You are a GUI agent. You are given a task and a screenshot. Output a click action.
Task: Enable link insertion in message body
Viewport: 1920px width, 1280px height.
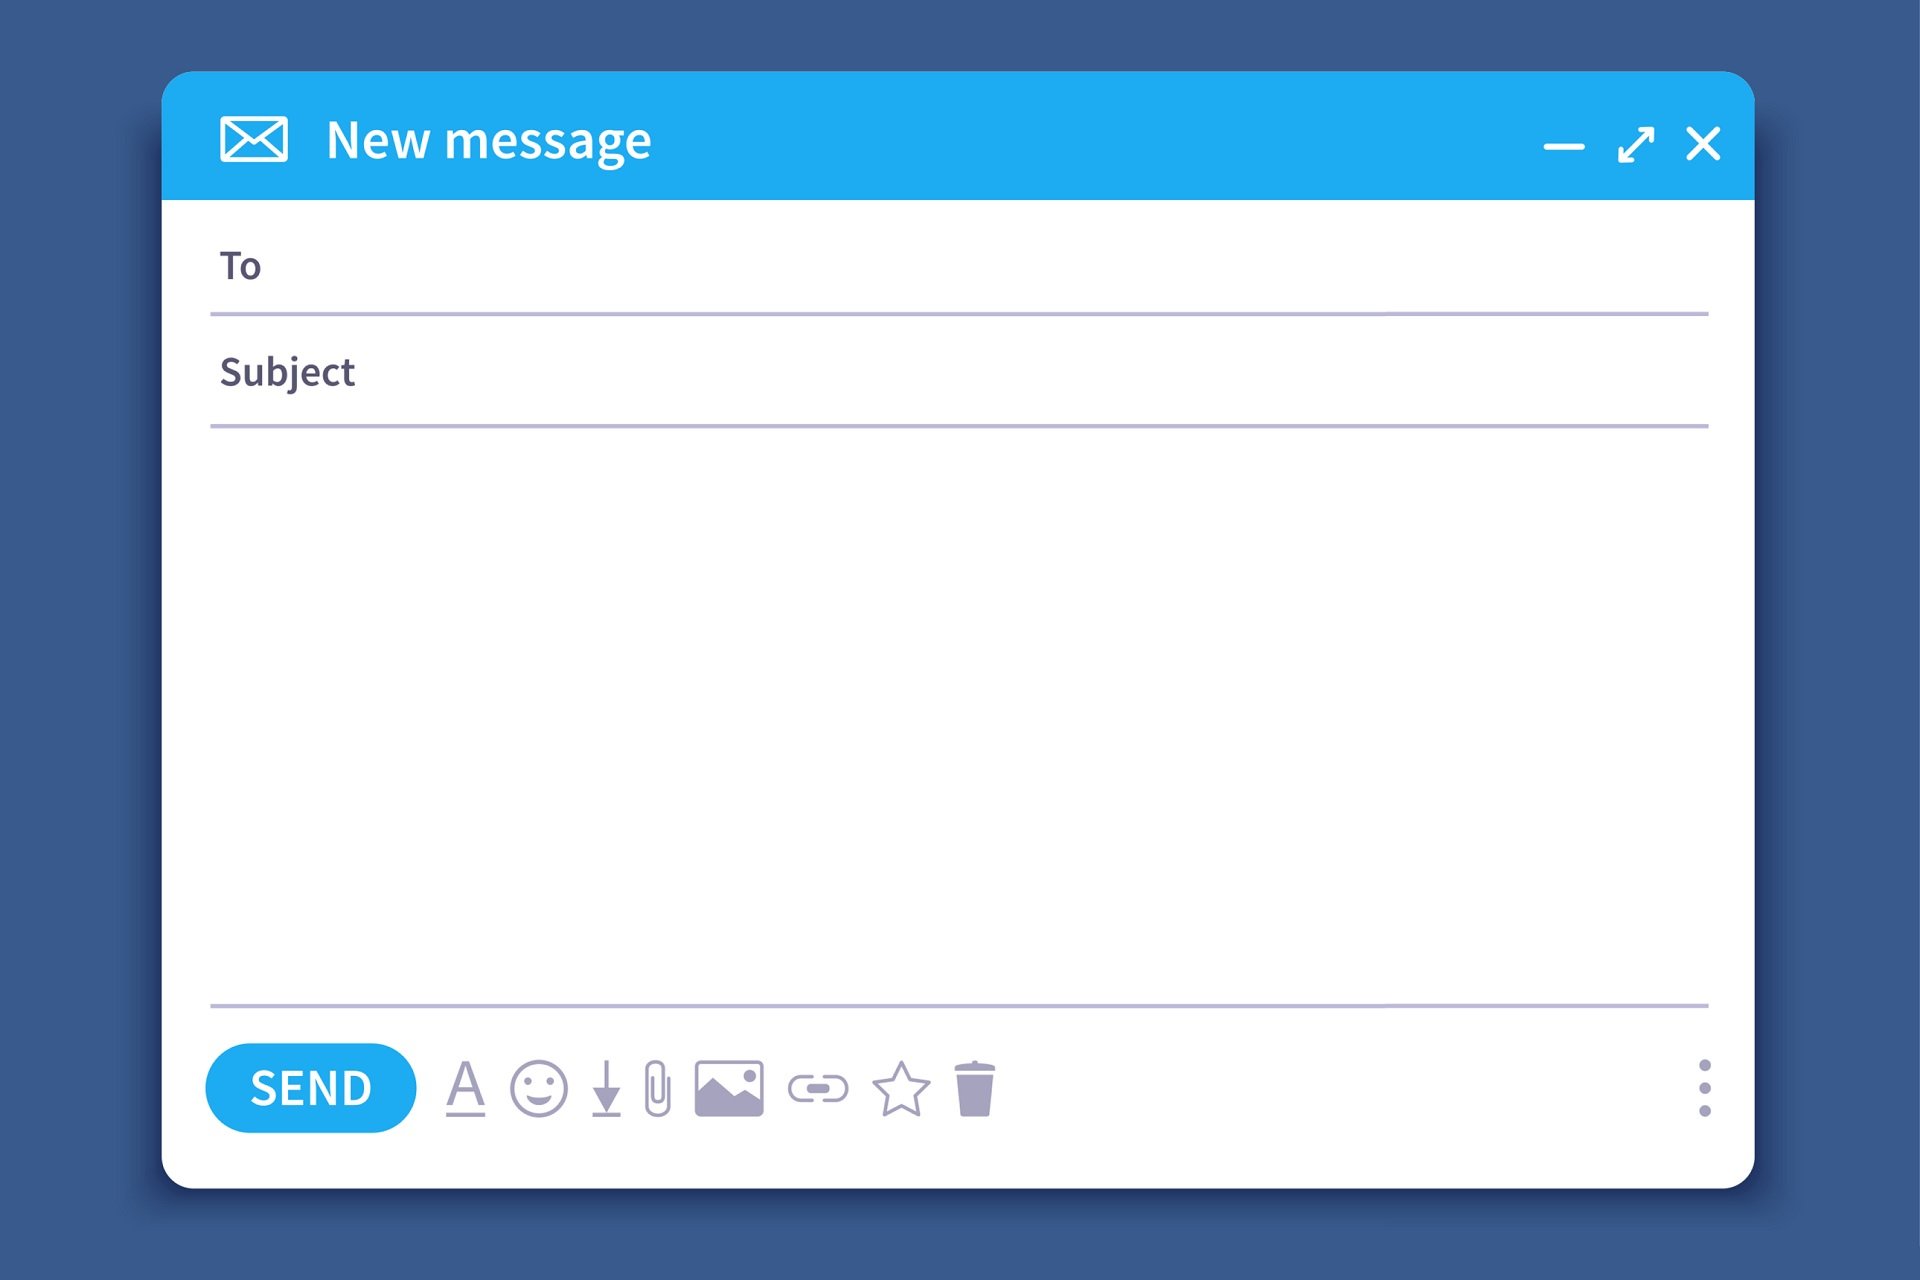(x=821, y=1089)
